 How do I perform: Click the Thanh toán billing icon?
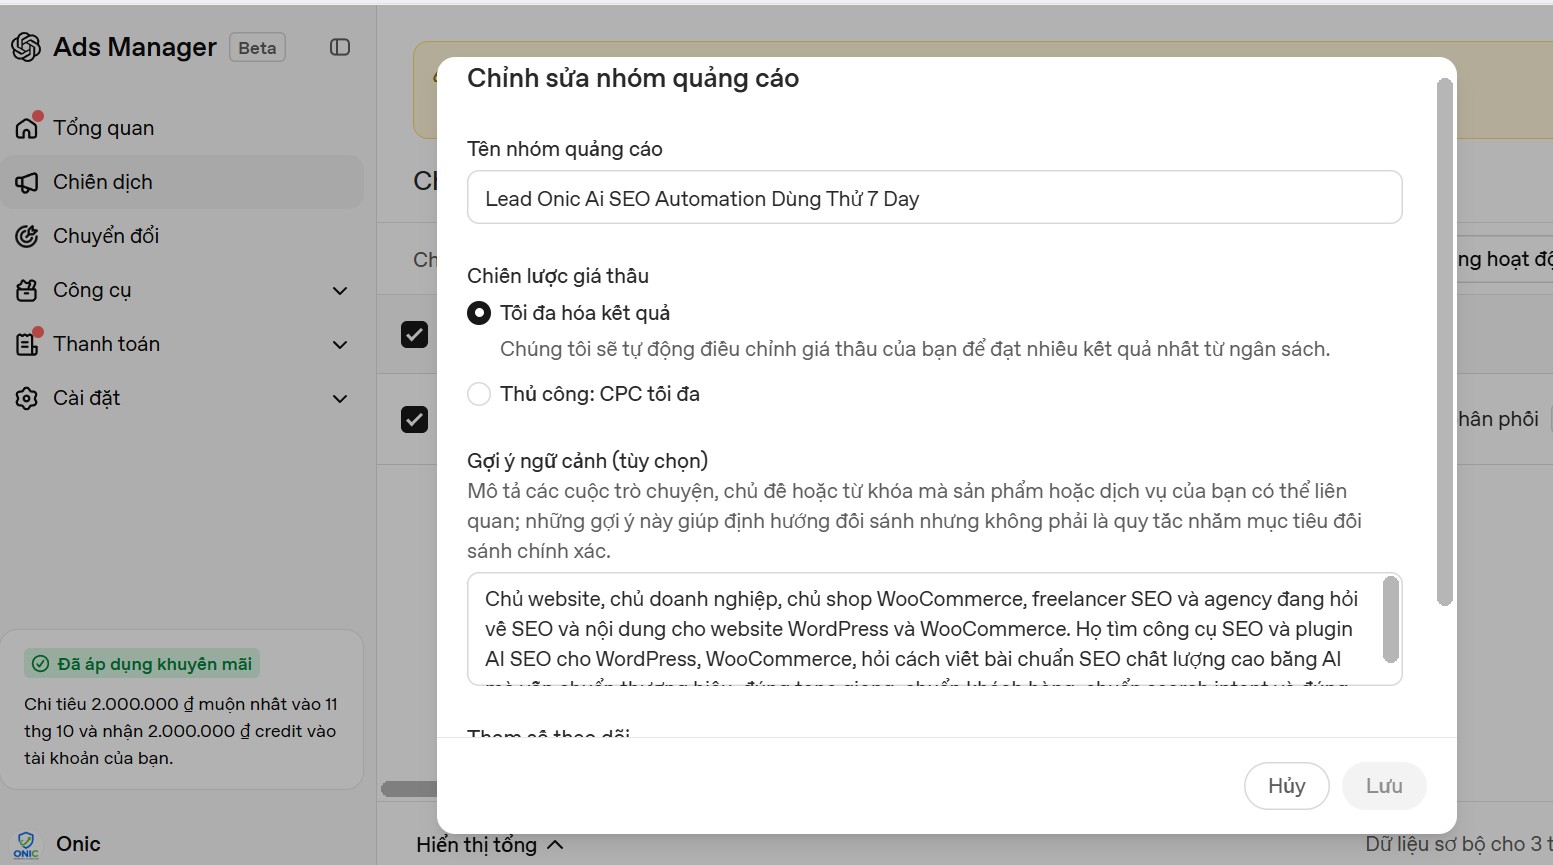(x=27, y=344)
